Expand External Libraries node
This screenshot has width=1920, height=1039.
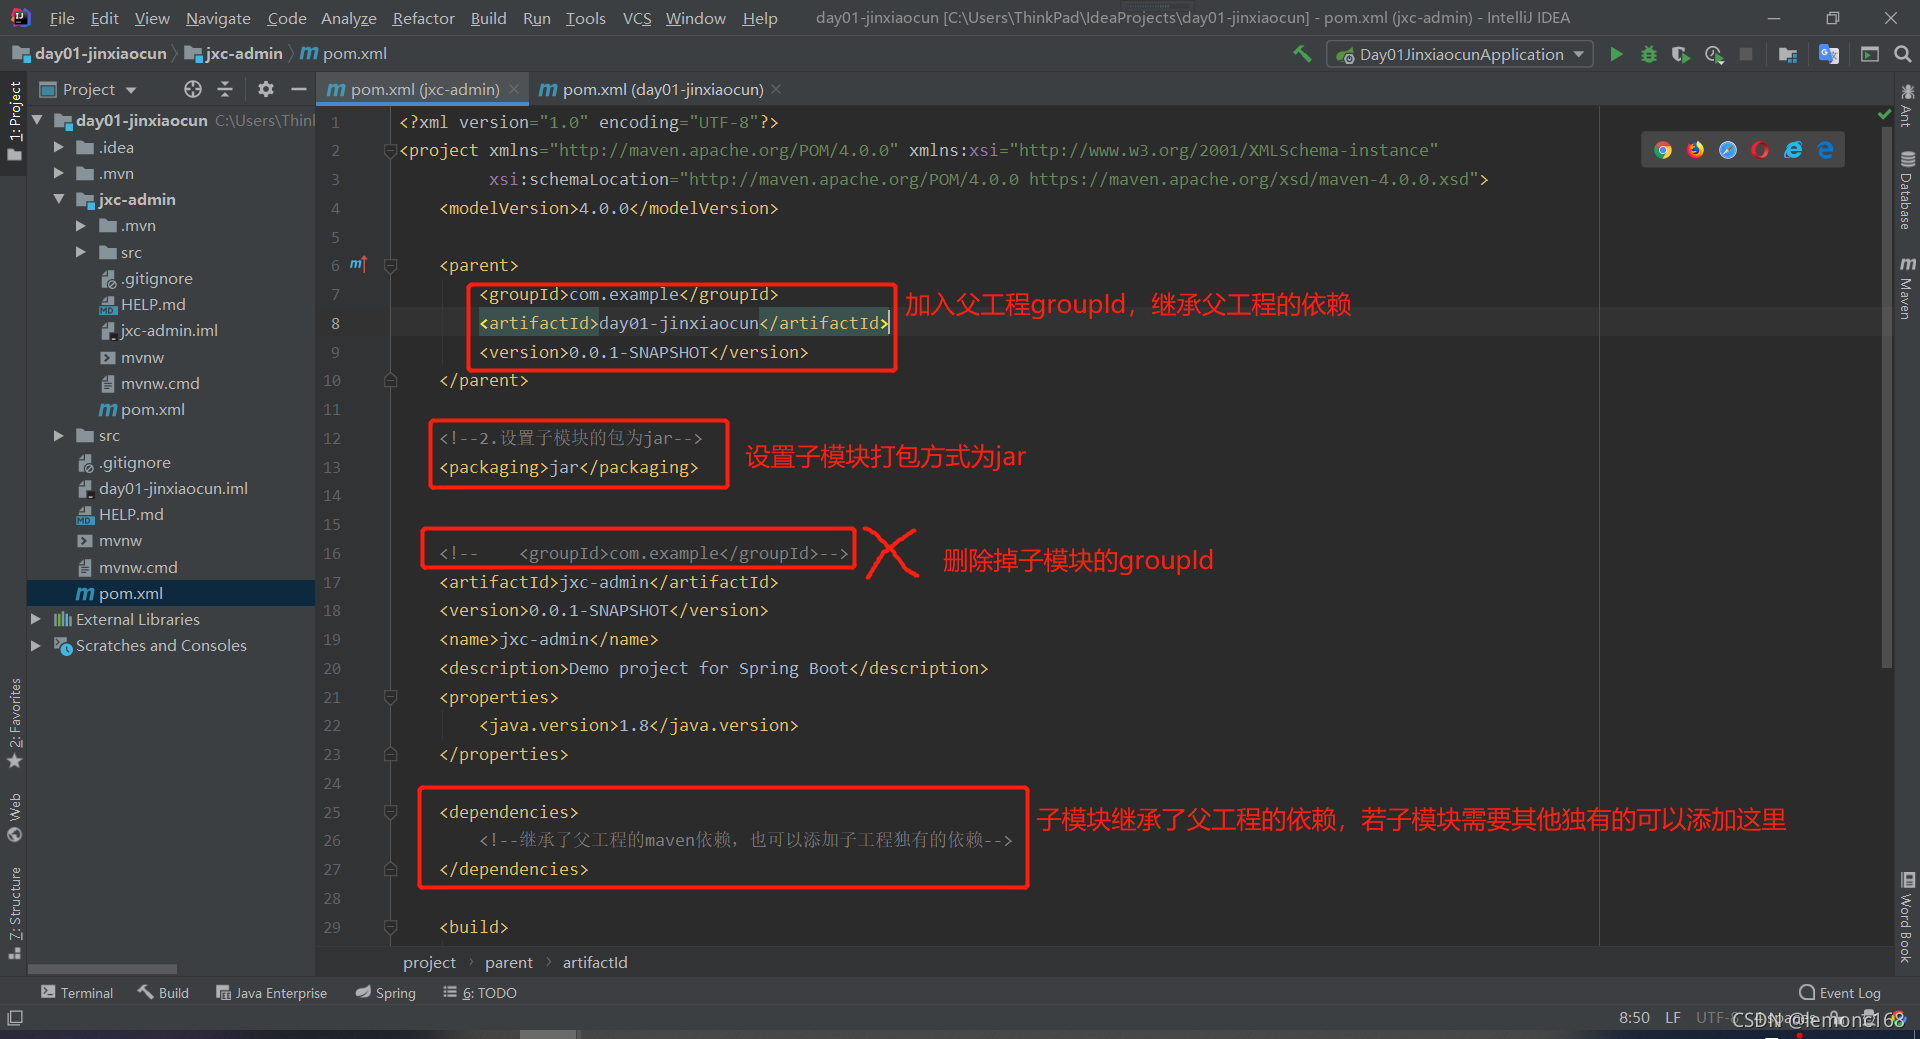pos(36,619)
